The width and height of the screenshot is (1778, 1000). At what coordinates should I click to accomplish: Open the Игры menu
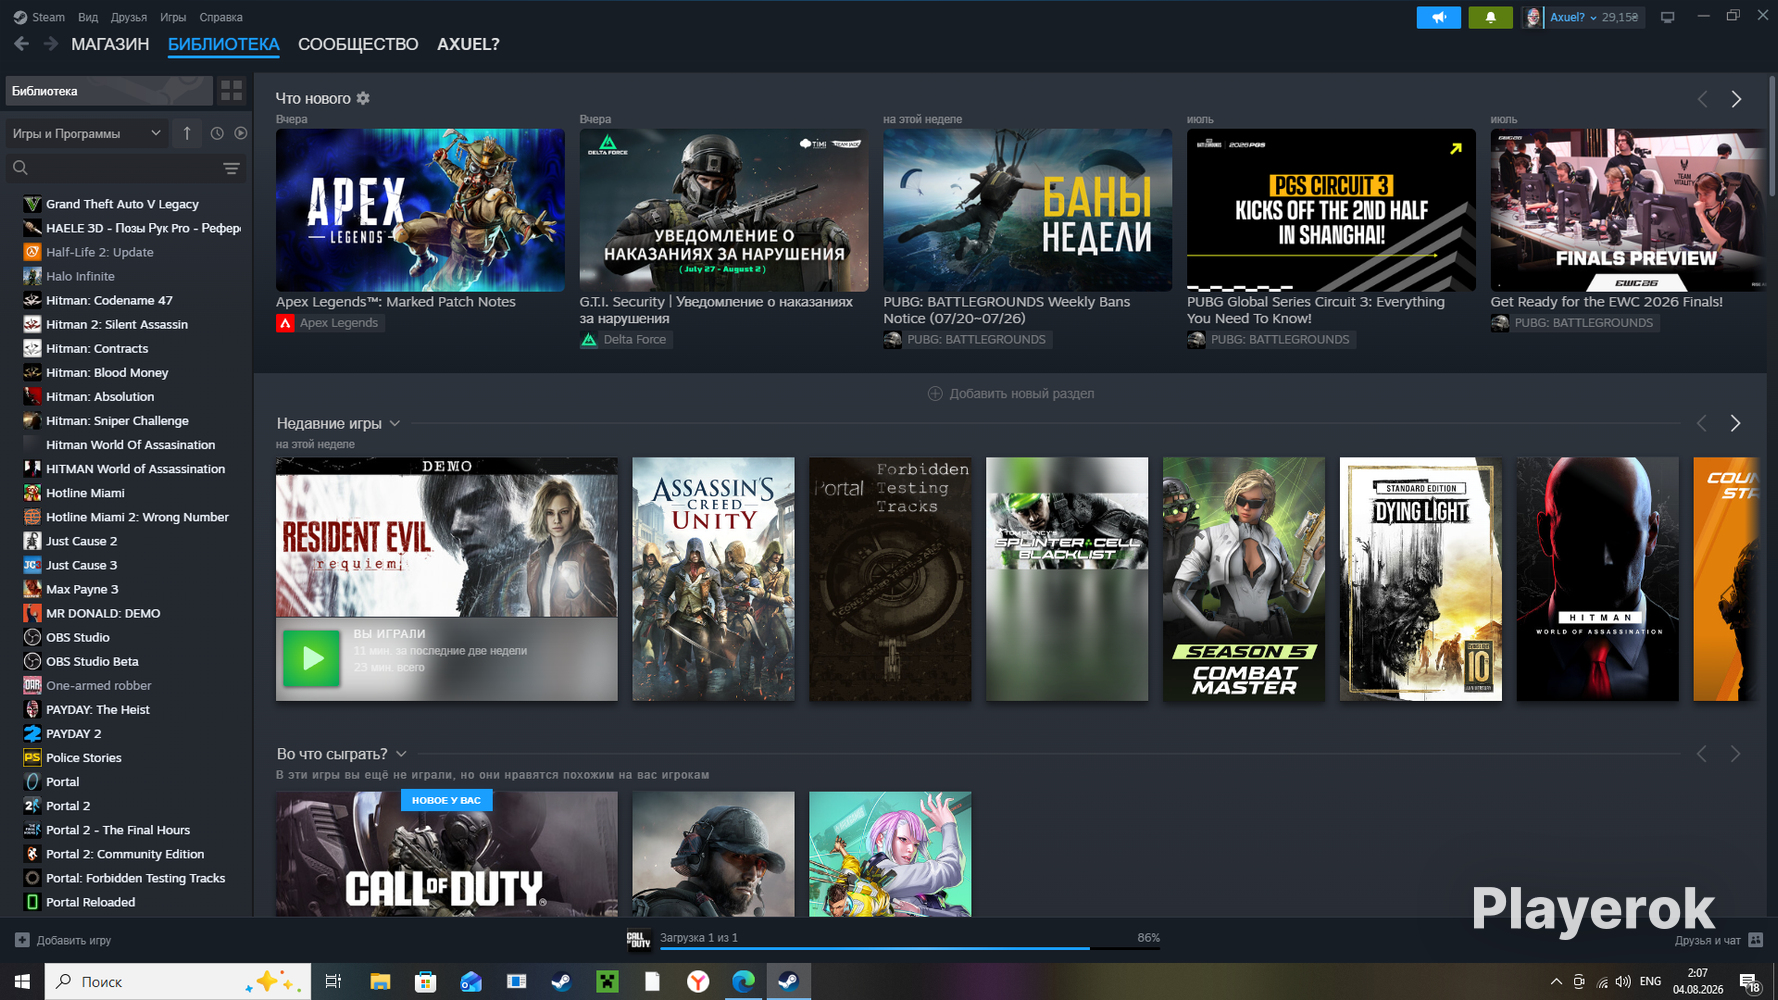click(173, 17)
